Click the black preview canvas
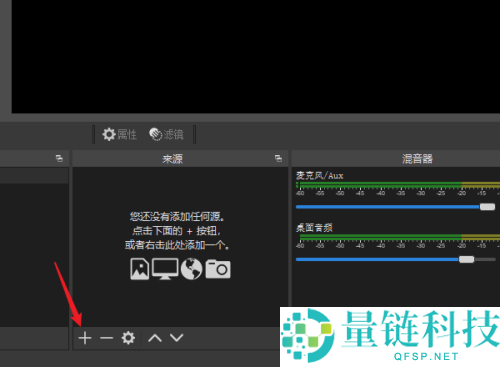Image resolution: width=500 pixels, height=367 pixels. [256, 56]
